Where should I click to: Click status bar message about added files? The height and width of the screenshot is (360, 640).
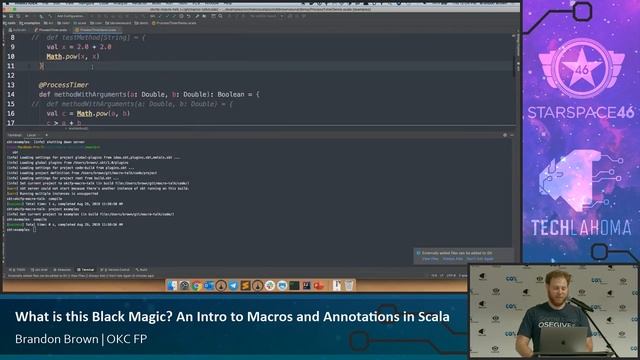coord(81,276)
